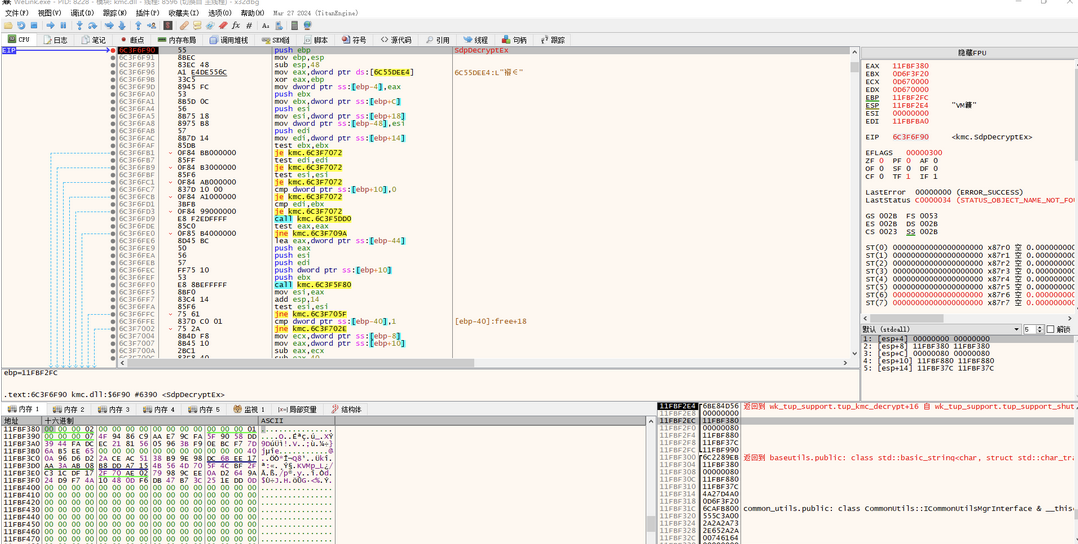Click the 地址 column header in dump
The width and height of the screenshot is (1078, 544).
coord(21,420)
